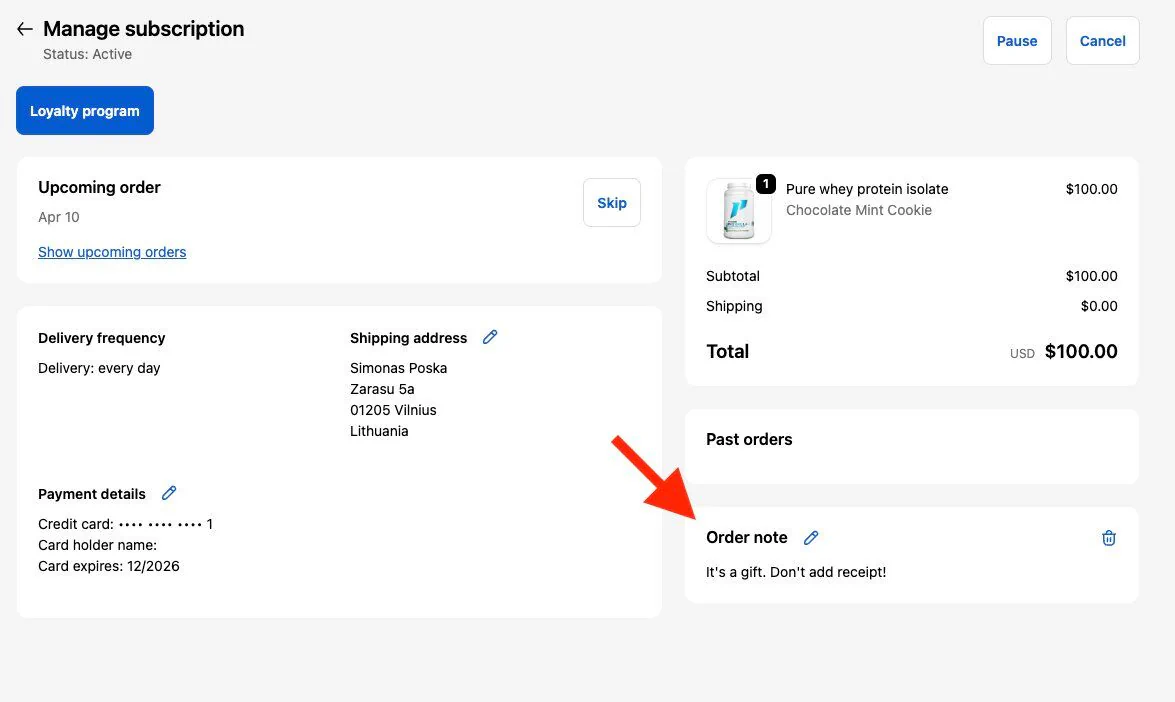This screenshot has width=1175, height=702.
Task: Select the 'Apr 10' upcoming order date
Action: 58,217
